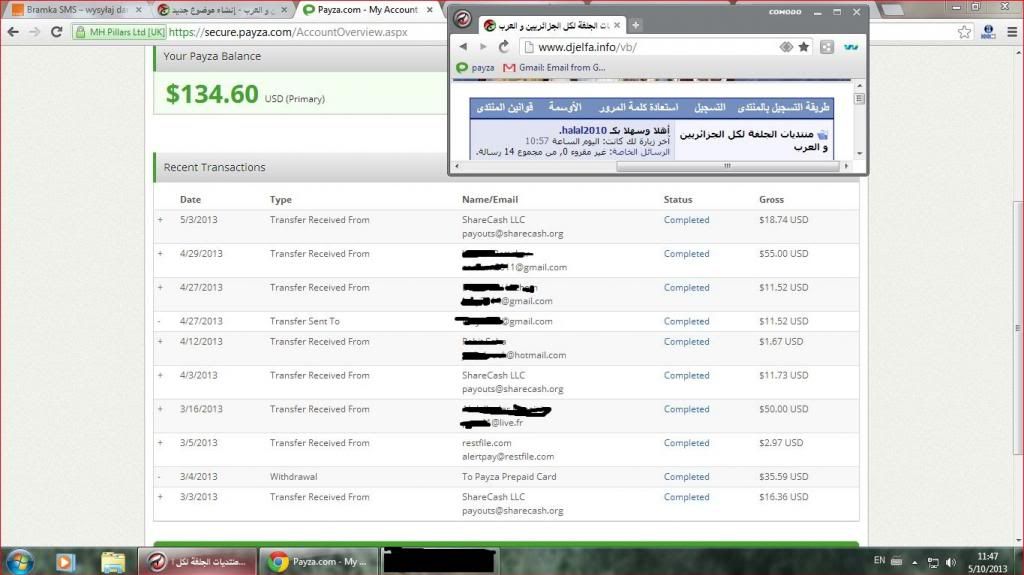Expand the 4/29/2013 transaction row
The image size is (1024, 575).
pos(160,254)
